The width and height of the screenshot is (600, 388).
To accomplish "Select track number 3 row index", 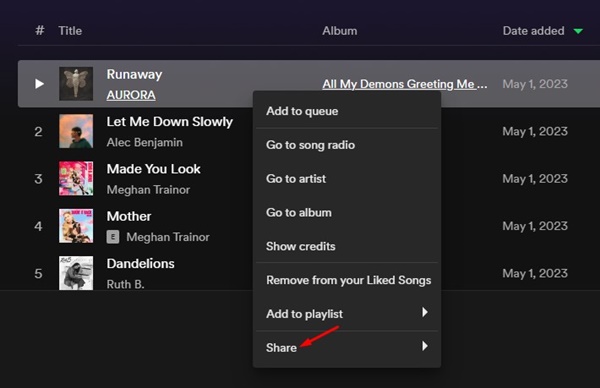I will tap(38, 179).
